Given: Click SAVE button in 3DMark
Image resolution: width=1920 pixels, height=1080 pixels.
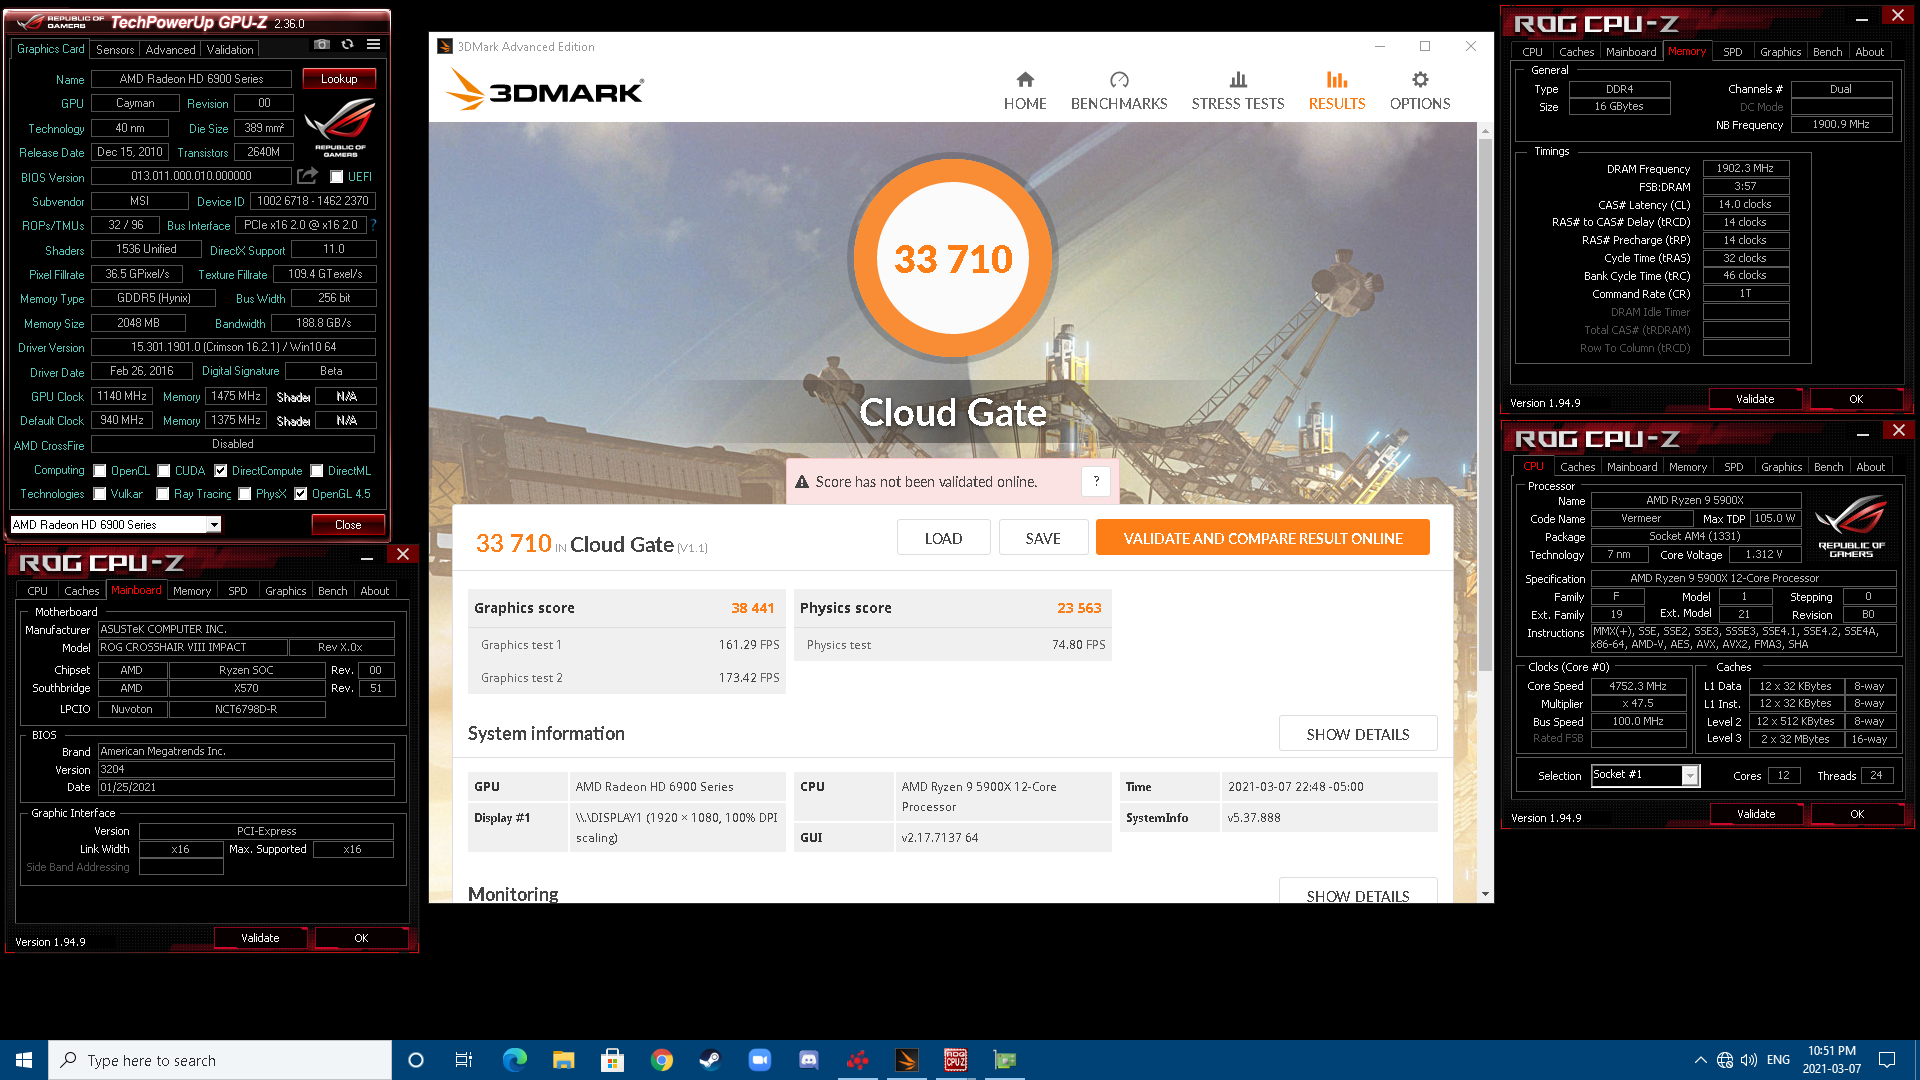Looking at the screenshot, I should coord(1042,538).
